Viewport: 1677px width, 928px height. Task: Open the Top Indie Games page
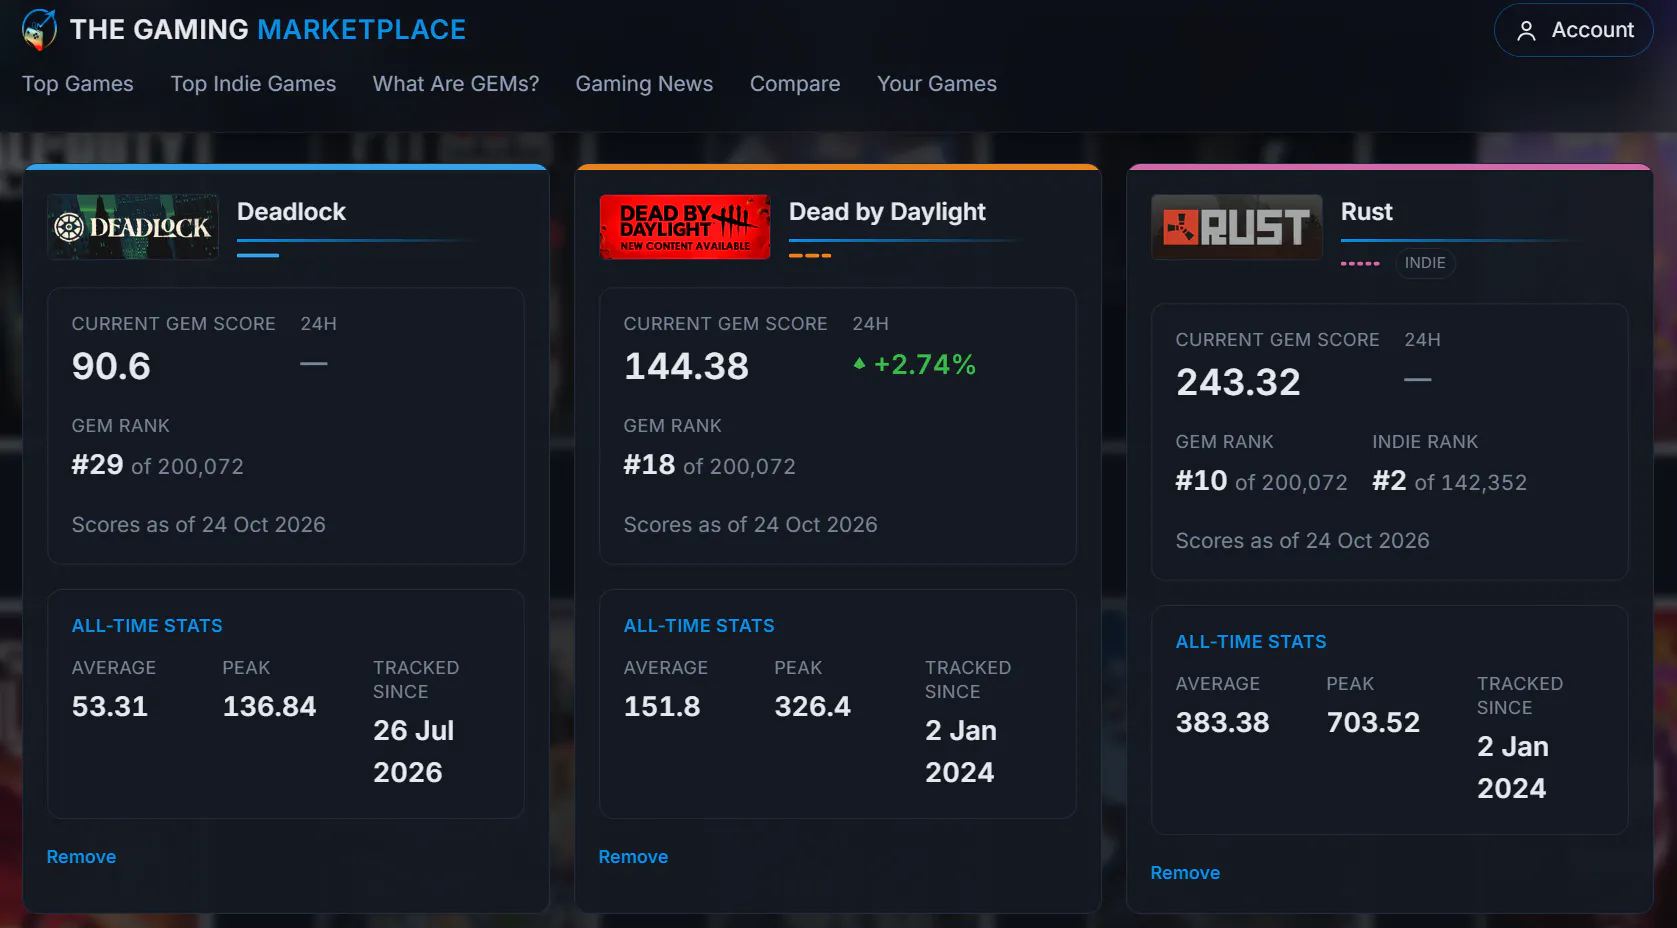(253, 84)
